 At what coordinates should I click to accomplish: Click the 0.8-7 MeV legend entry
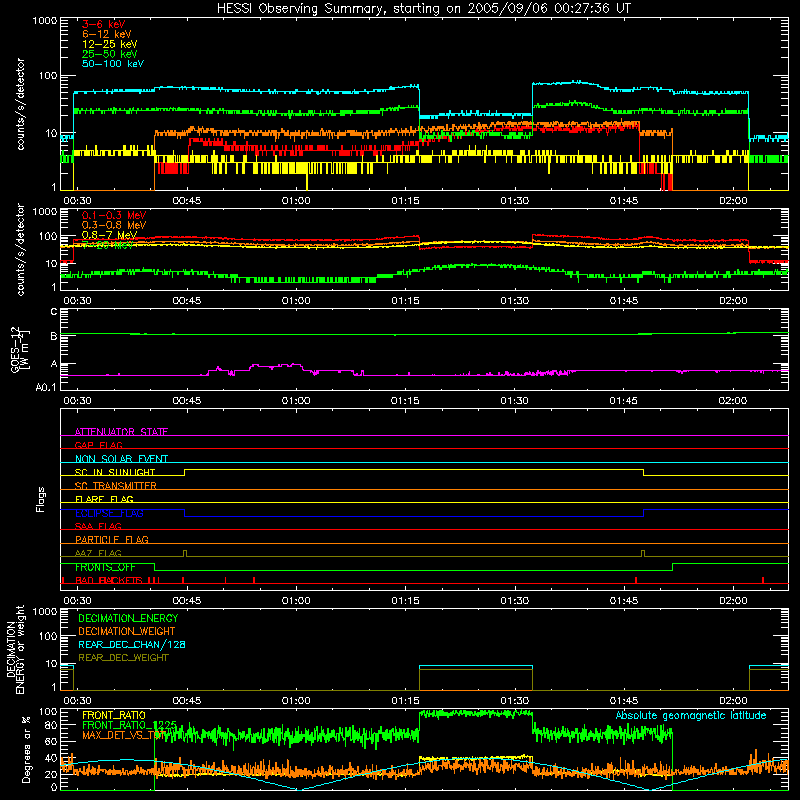pyautogui.click(x=109, y=235)
